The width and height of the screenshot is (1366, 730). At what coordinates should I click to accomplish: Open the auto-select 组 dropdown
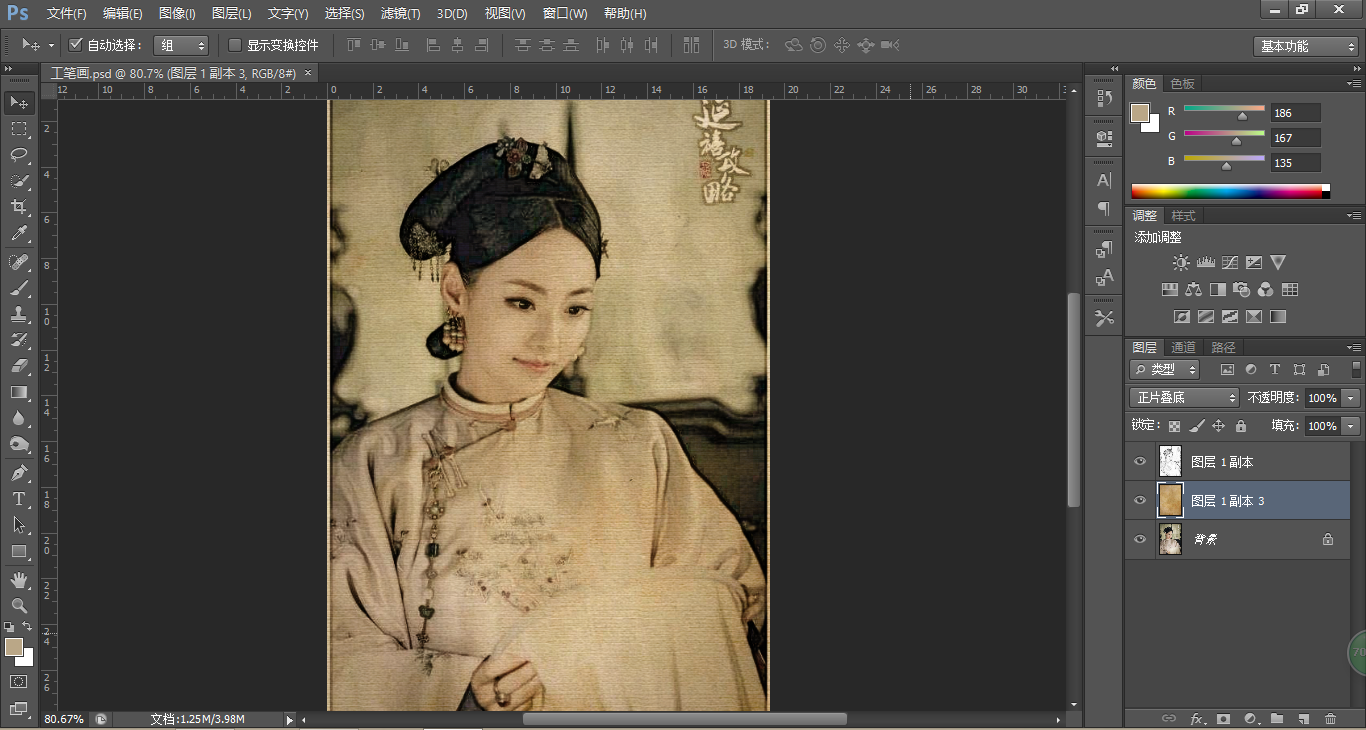click(x=181, y=45)
